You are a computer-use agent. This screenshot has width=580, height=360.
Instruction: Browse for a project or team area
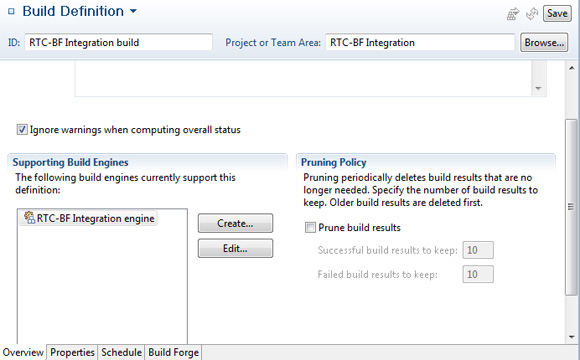pyautogui.click(x=544, y=43)
